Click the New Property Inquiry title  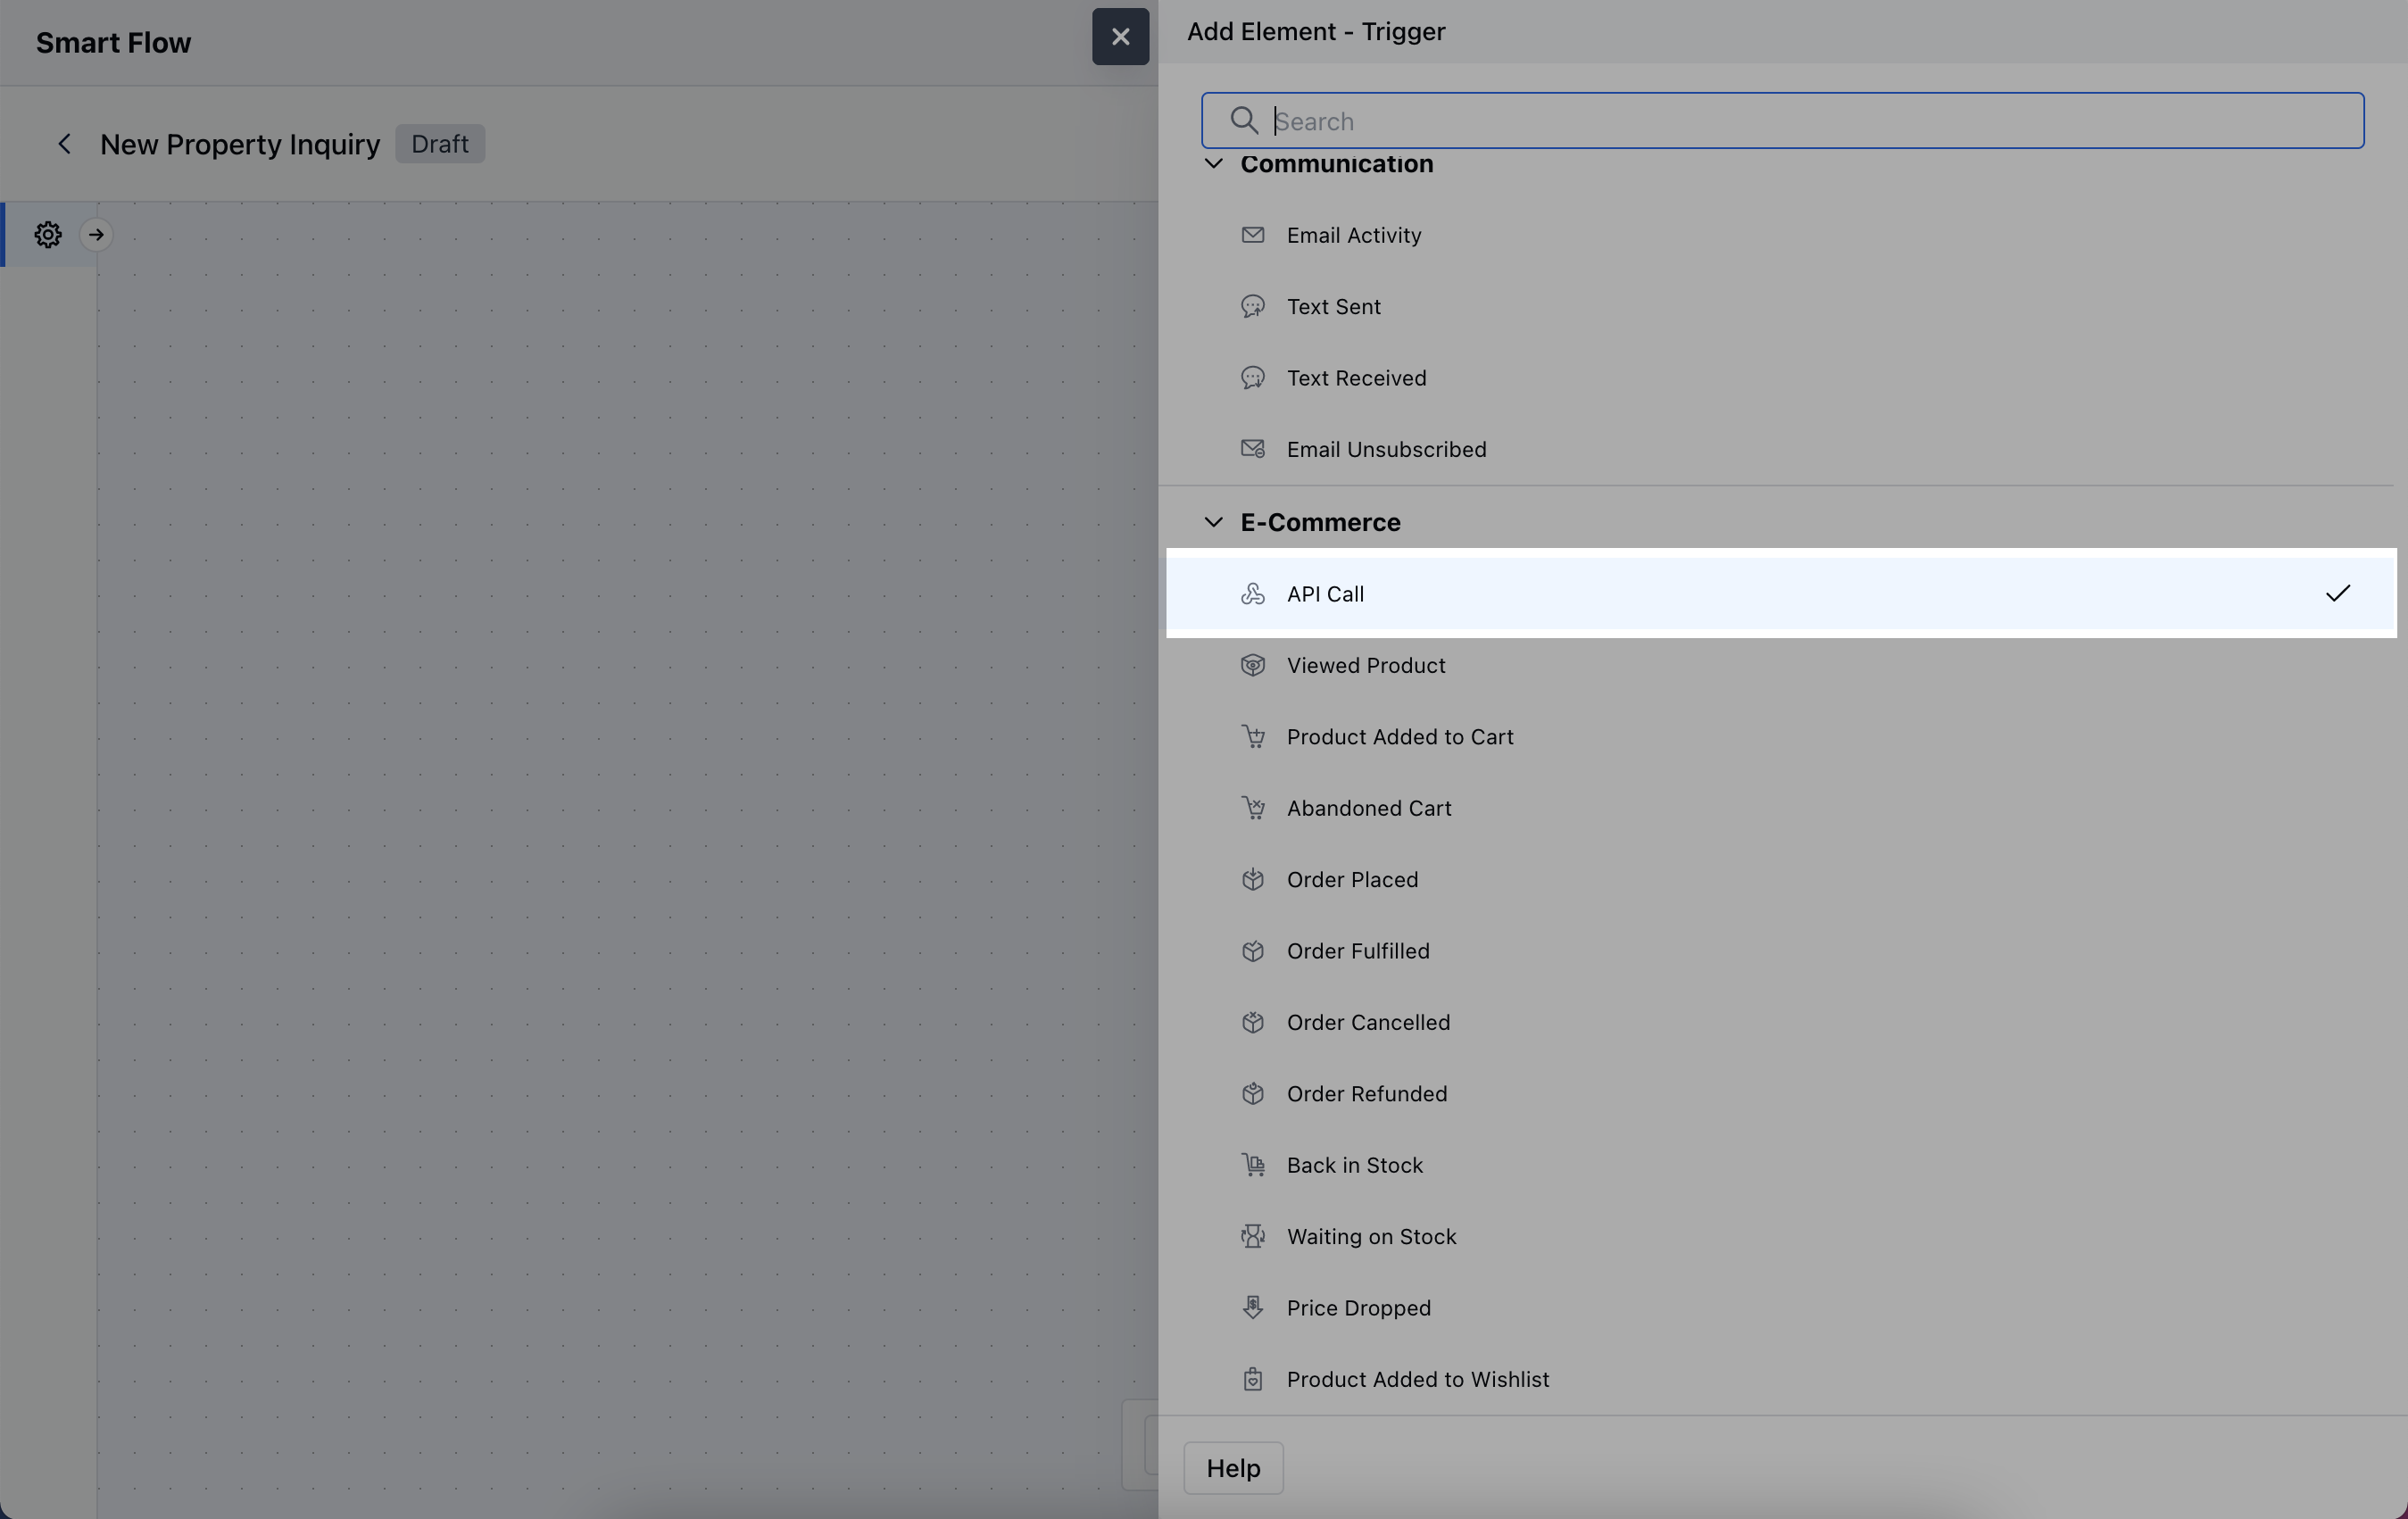coord(240,145)
